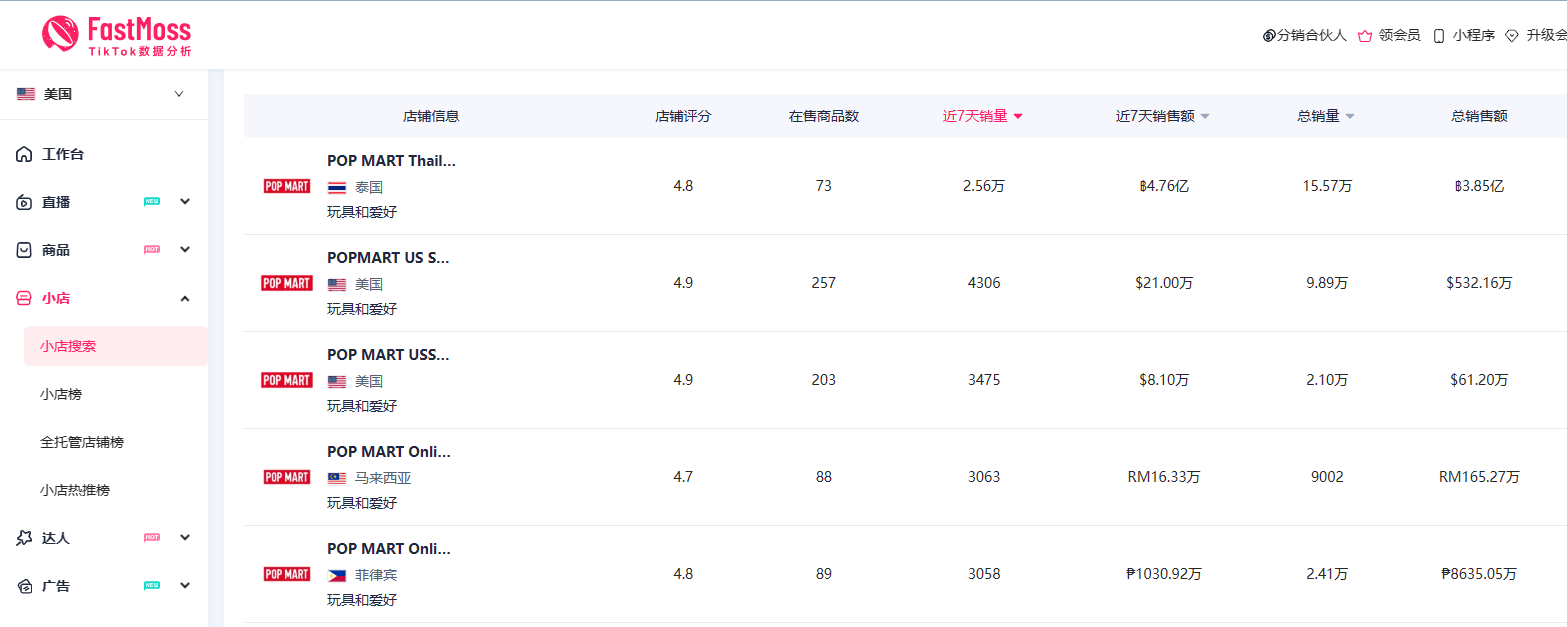Click the 直播 live stream icon
This screenshot has height=627, width=1567.
[24, 202]
